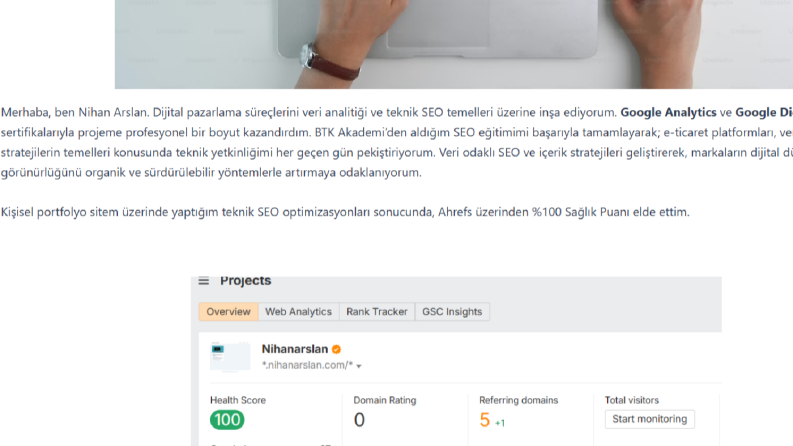Click the green 100 Health Score badge
Viewport: 793px width, 446px height.
(x=227, y=420)
